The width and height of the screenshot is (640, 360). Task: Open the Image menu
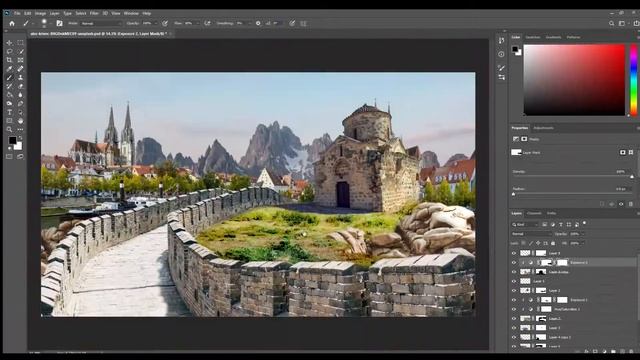pyautogui.click(x=40, y=13)
